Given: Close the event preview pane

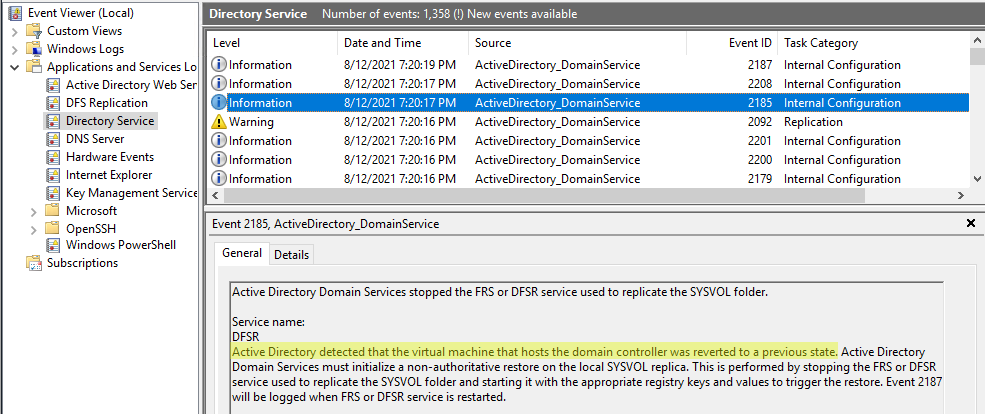Looking at the screenshot, I should click(x=971, y=223).
